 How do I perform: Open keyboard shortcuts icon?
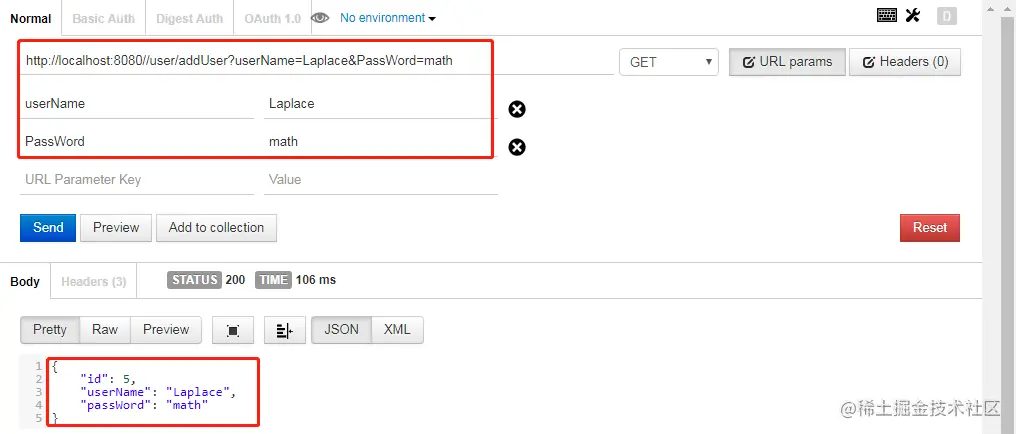[x=886, y=16]
